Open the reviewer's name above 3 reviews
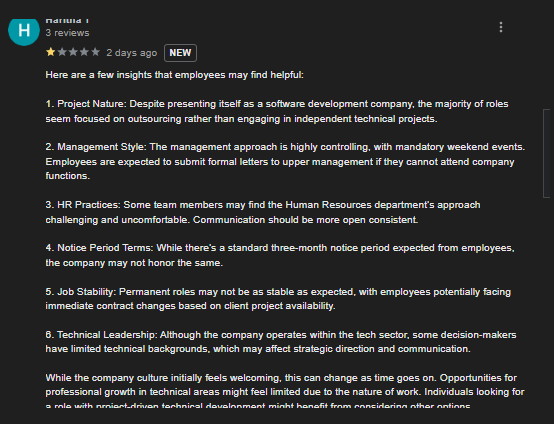 click(x=67, y=21)
